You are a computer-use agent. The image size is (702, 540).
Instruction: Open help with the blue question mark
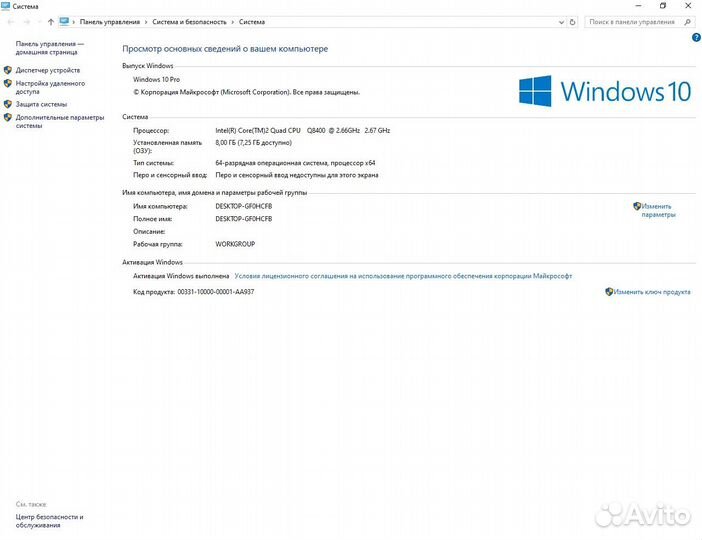[696, 38]
